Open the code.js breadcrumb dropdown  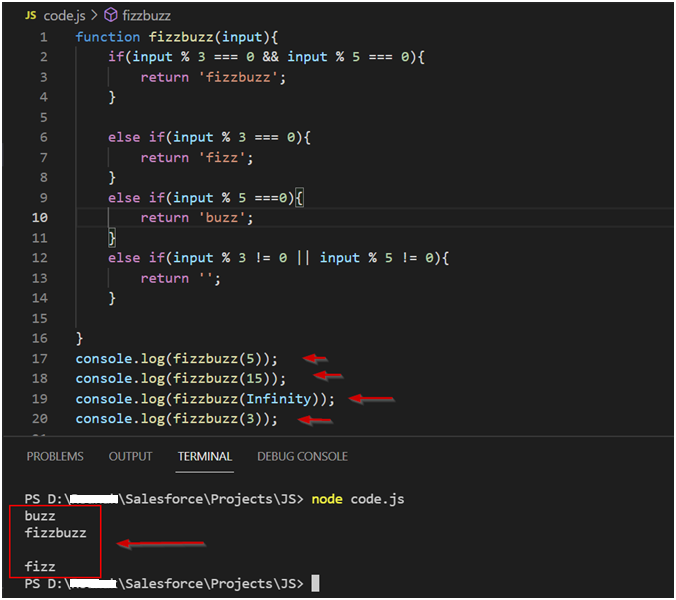(x=64, y=15)
